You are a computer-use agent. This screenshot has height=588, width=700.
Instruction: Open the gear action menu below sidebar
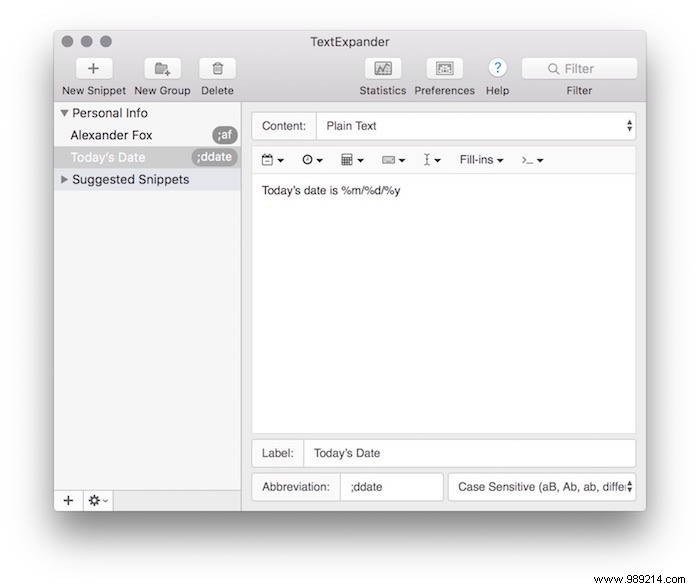point(98,500)
